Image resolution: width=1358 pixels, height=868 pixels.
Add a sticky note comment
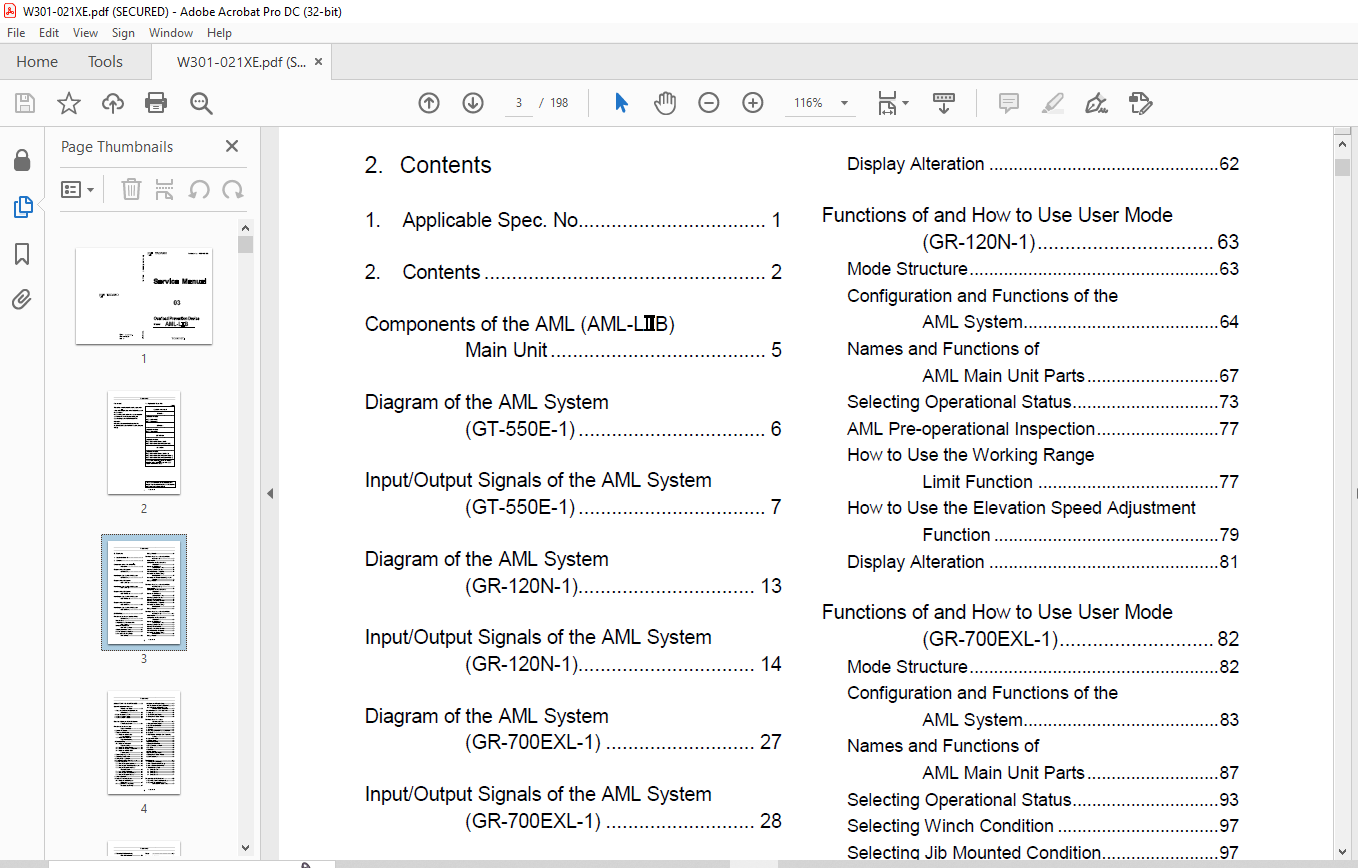pos(1009,103)
